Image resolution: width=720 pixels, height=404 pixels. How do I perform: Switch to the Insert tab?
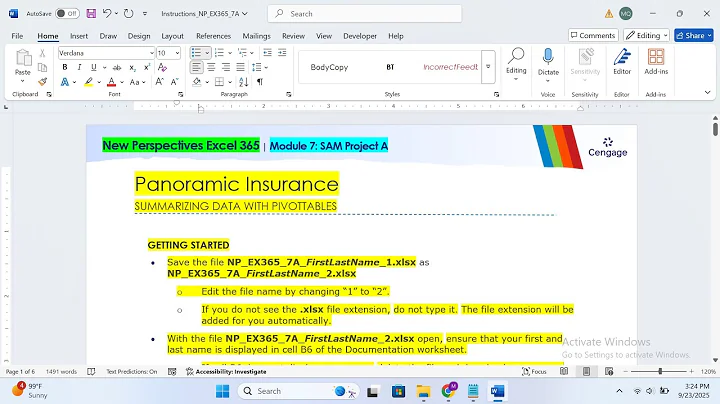[x=79, y=36]
